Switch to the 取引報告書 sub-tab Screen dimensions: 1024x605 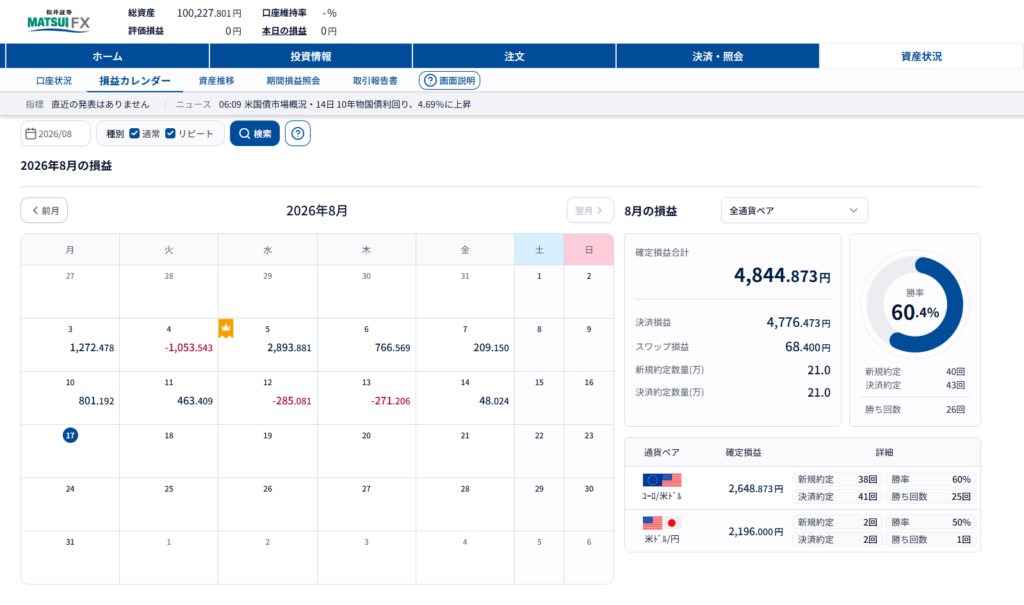tap(375, 80)
